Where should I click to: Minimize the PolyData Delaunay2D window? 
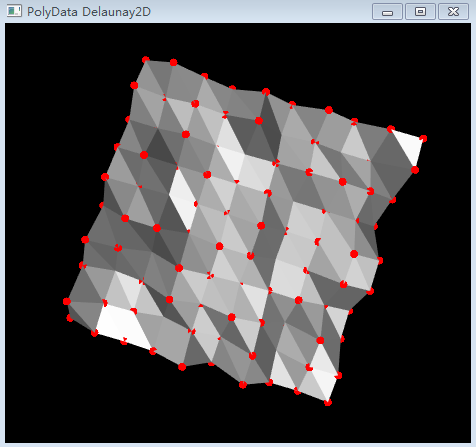pyautogui.click(x=387, y=12)
